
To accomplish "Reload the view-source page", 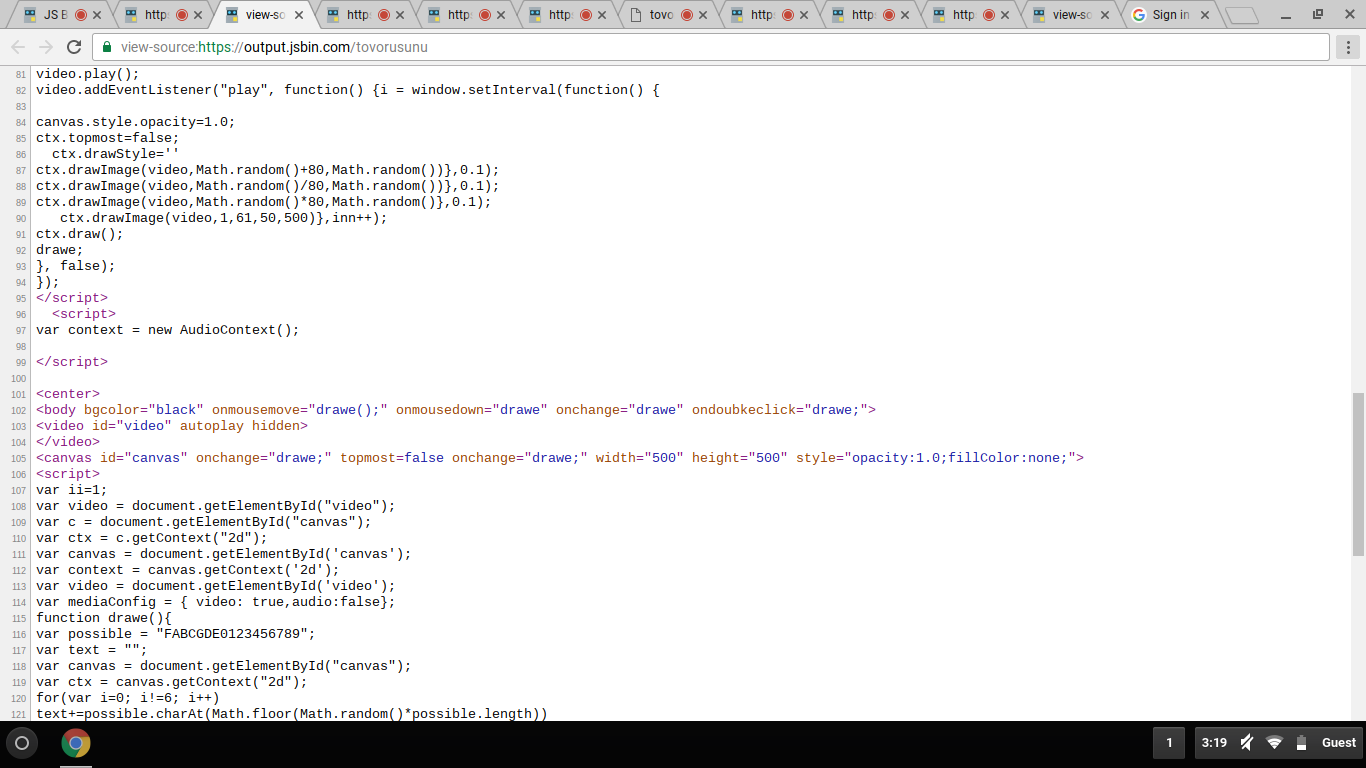I will point(74,47).
